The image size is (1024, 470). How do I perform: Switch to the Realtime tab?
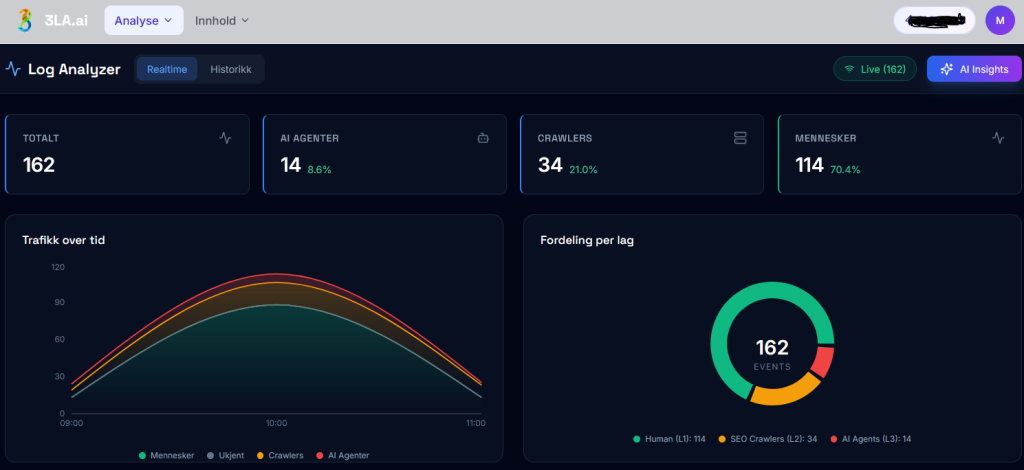point(167,69)
